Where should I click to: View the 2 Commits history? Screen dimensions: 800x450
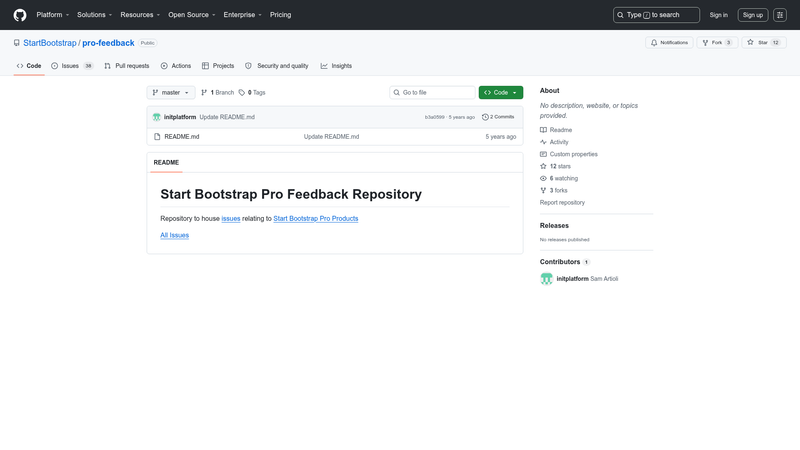tap(498, 117)
